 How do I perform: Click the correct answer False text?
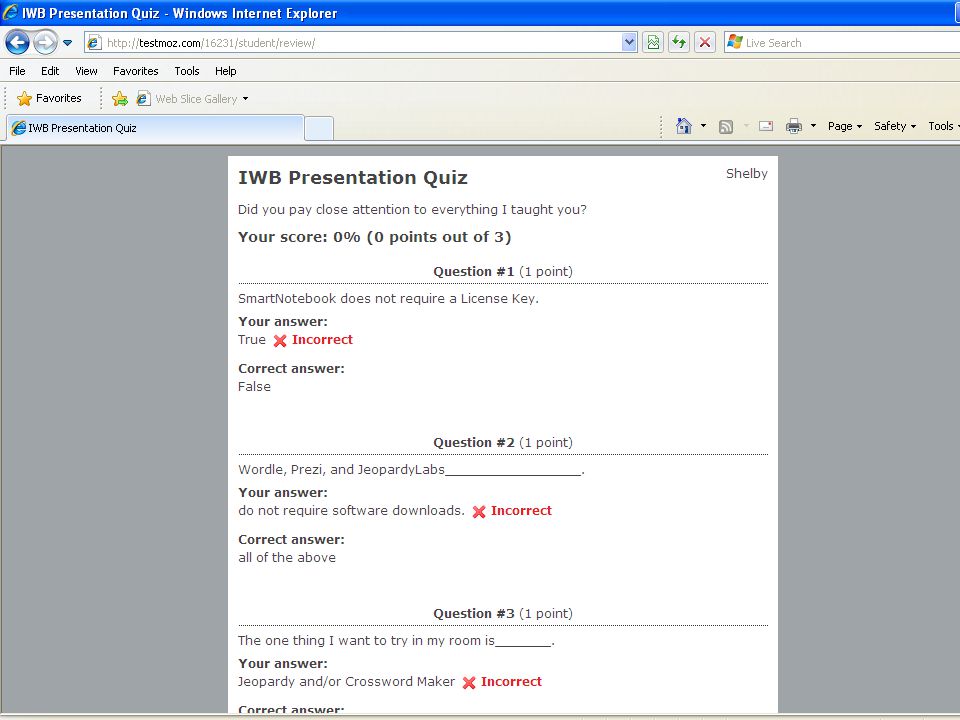(254, 386)
